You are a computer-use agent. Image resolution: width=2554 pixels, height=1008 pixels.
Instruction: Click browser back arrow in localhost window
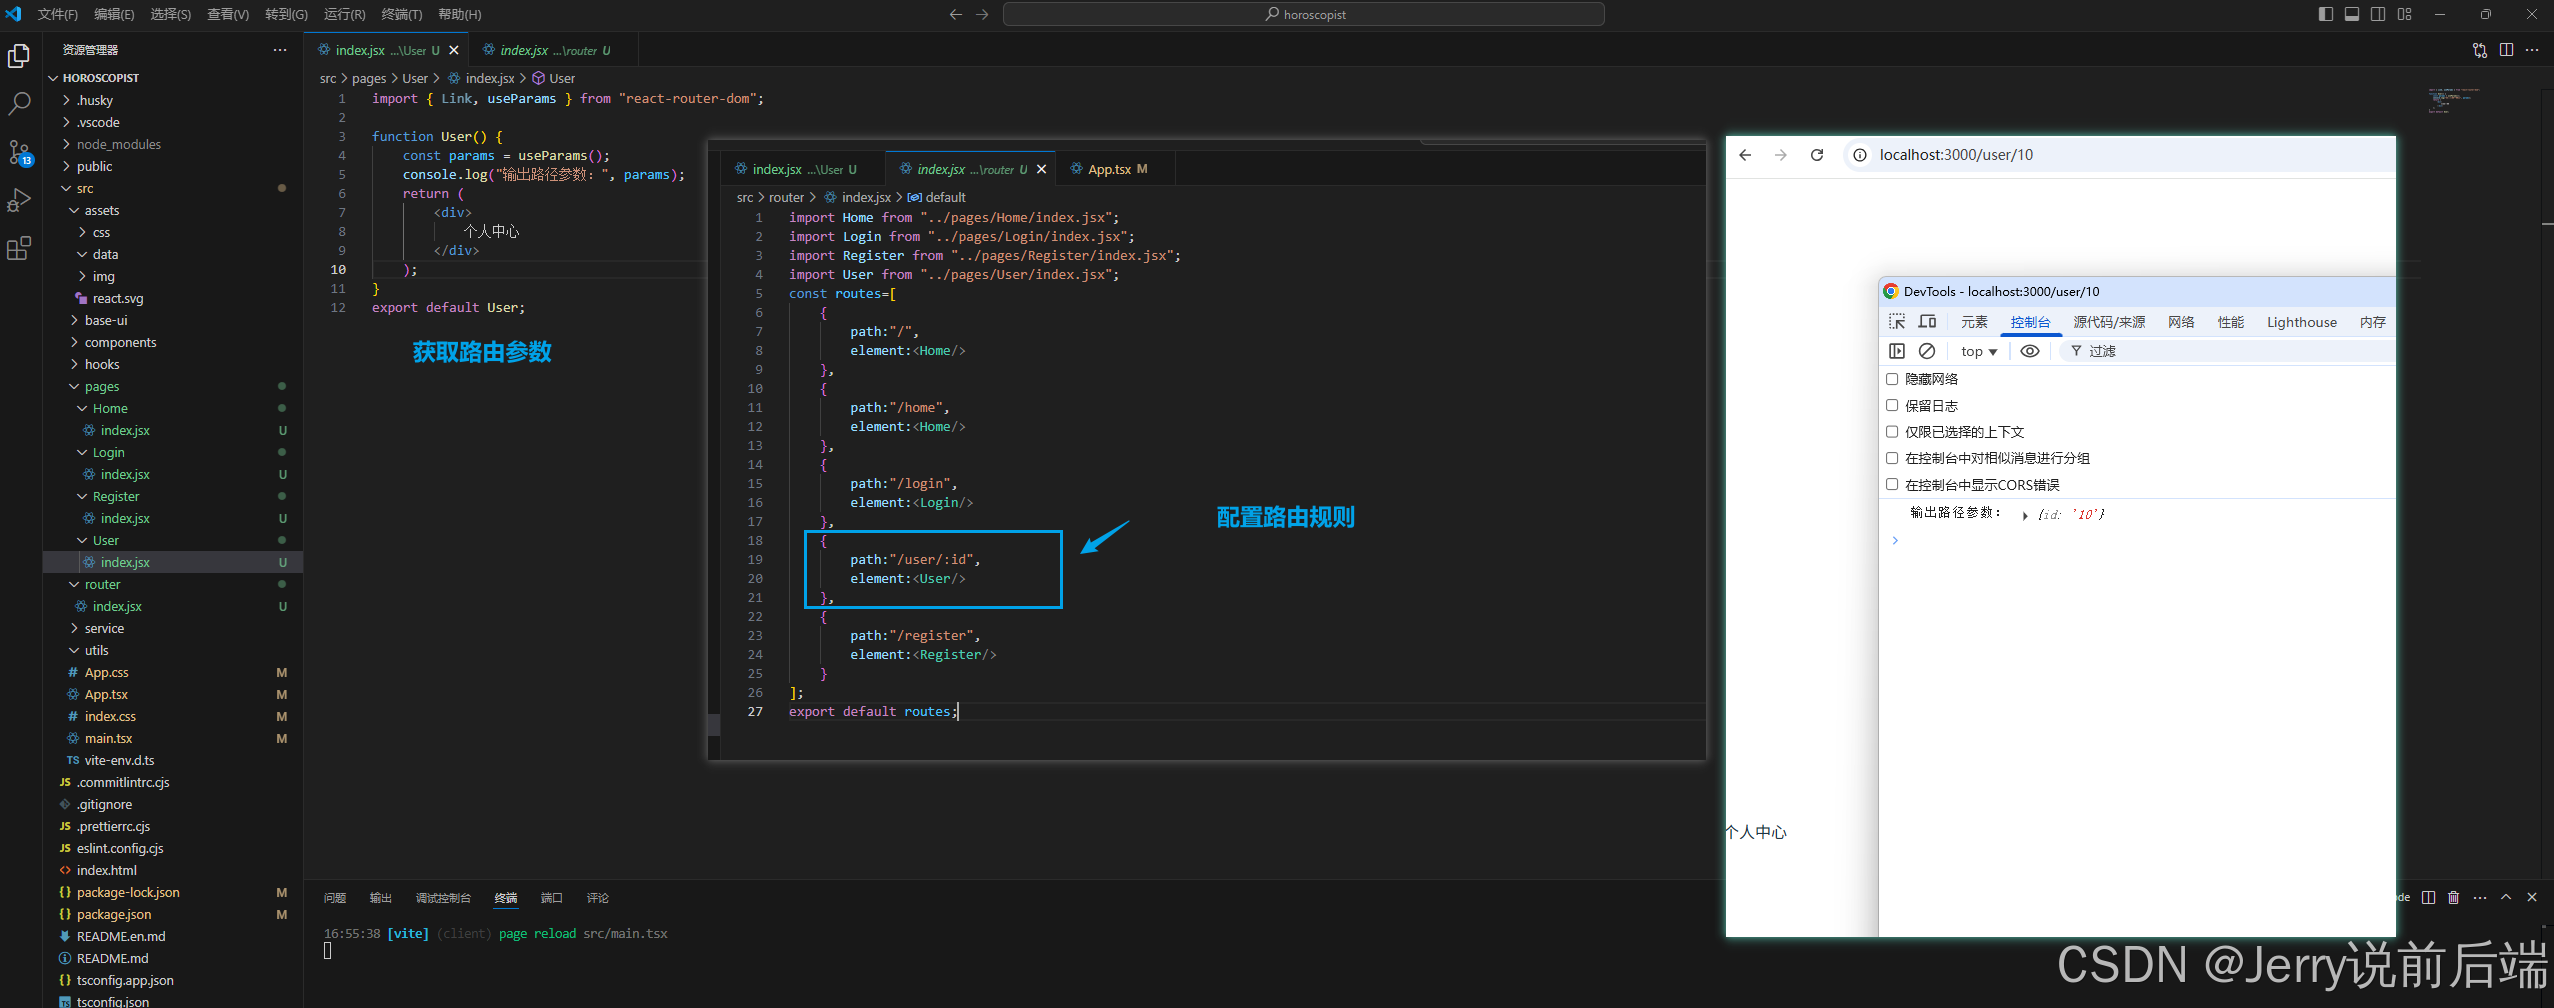coord(1745,155)
